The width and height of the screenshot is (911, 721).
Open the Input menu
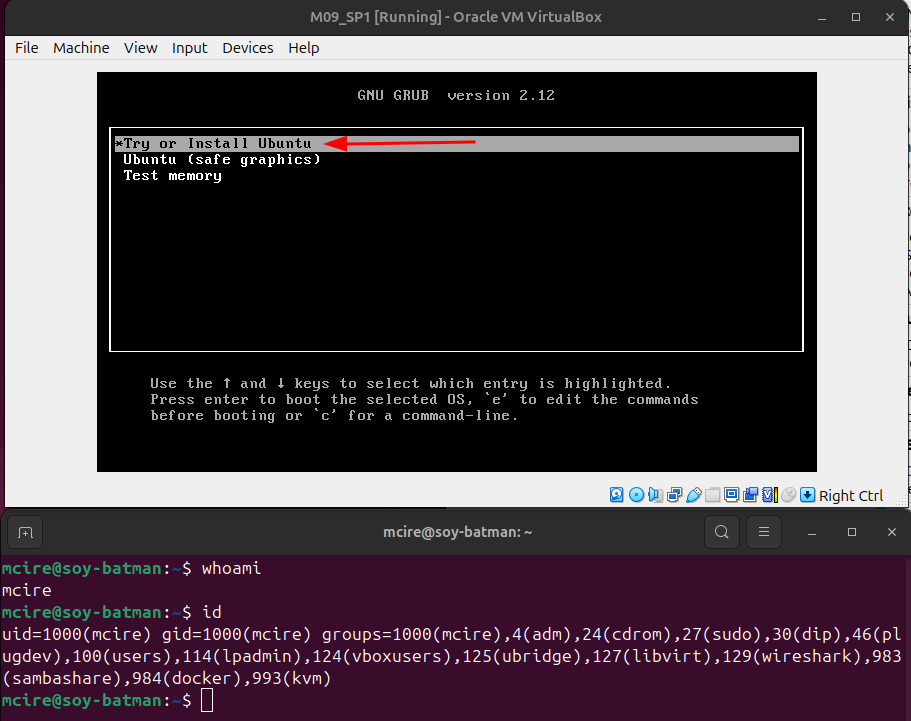point(190,48)
